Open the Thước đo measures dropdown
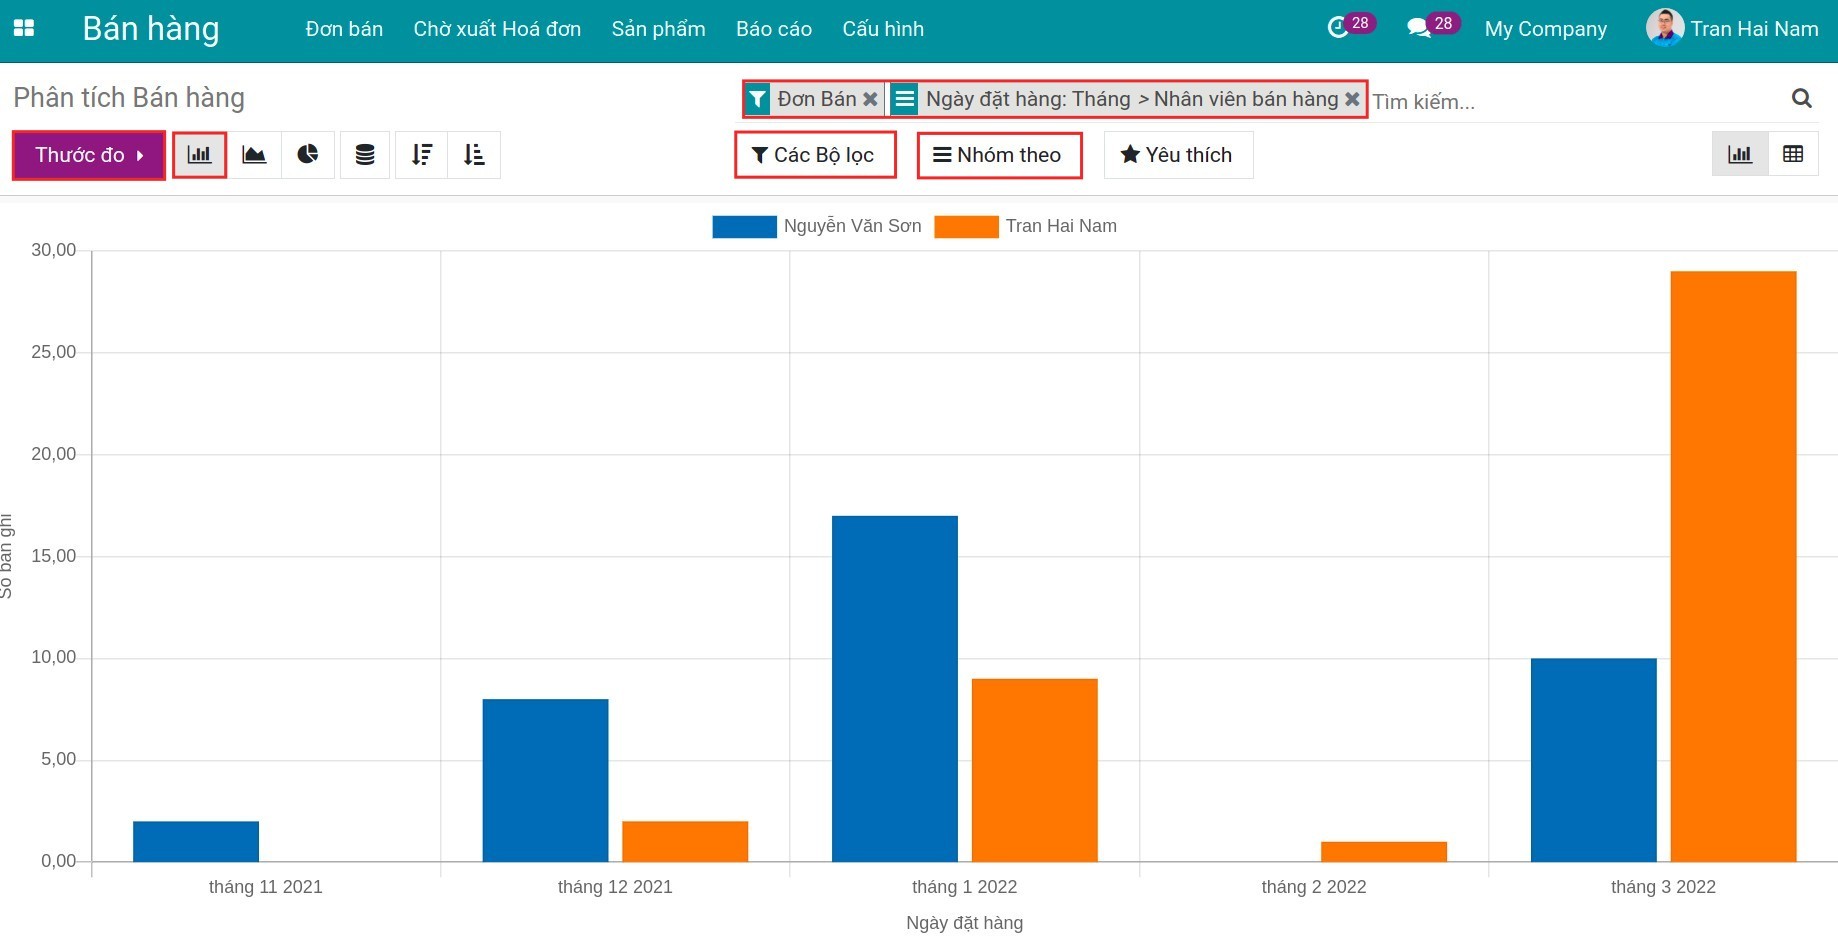The image size is (1838, 939). point(89,155)
